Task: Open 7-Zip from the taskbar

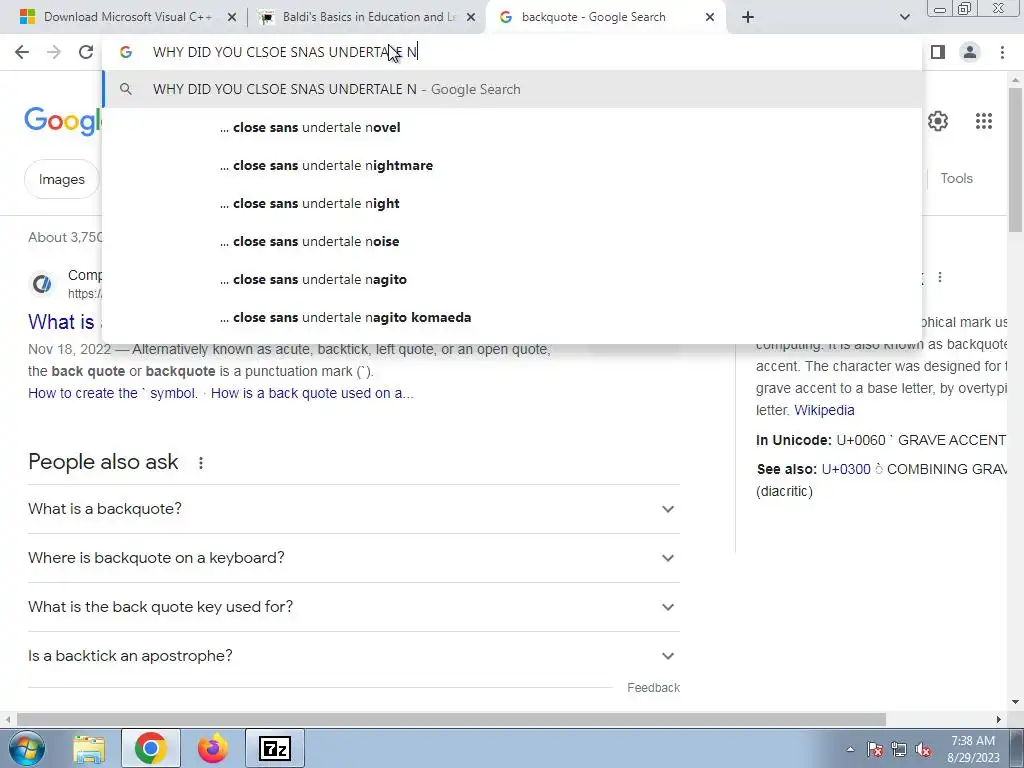Action: (x=274, y=748)
